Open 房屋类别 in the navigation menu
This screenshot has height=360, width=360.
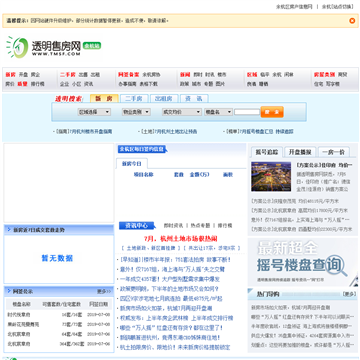324,75
